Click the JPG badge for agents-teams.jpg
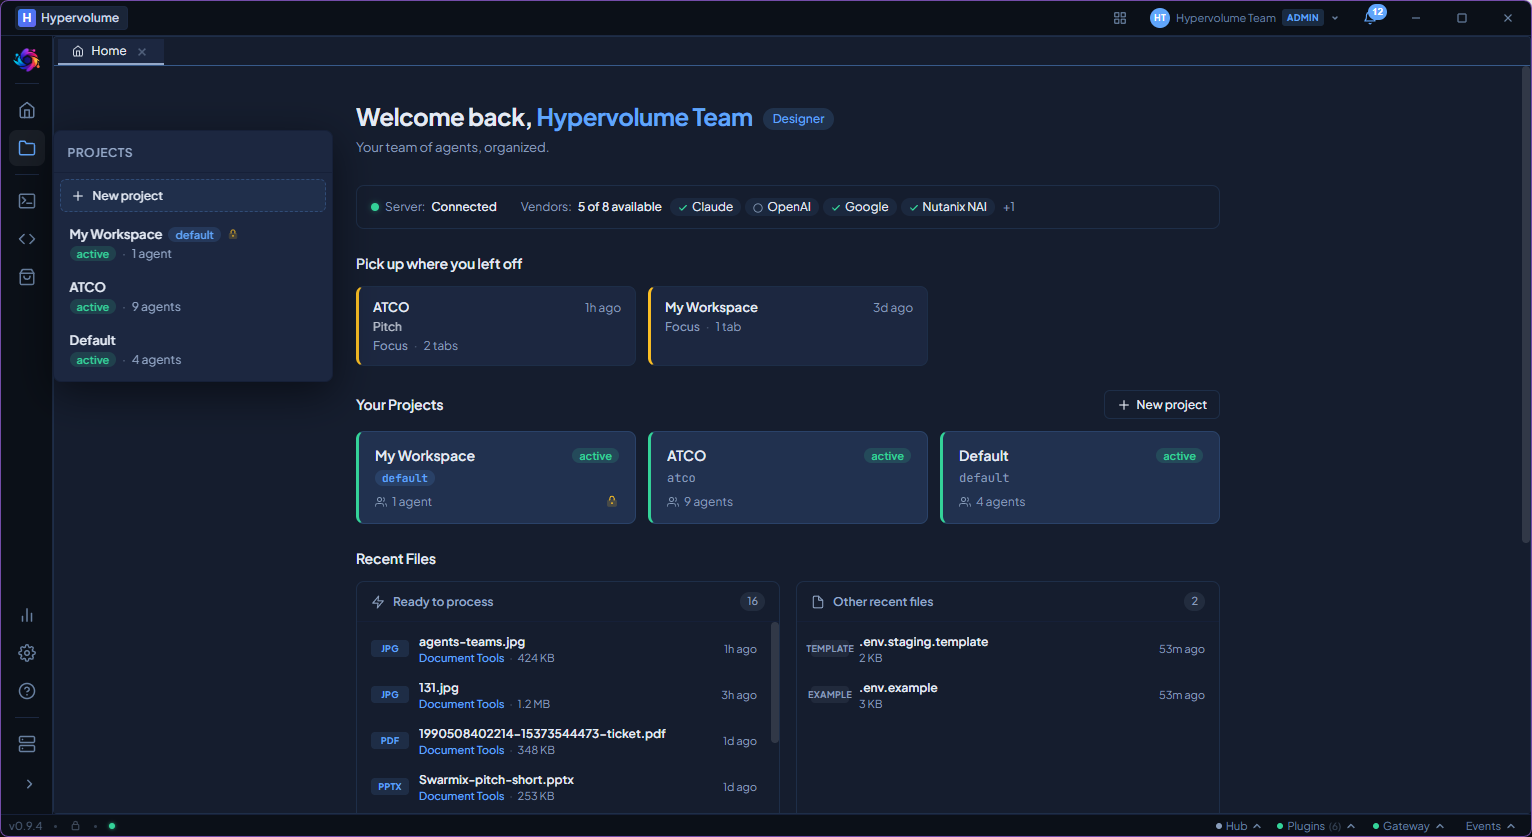1532x837 pixels. 390,649
